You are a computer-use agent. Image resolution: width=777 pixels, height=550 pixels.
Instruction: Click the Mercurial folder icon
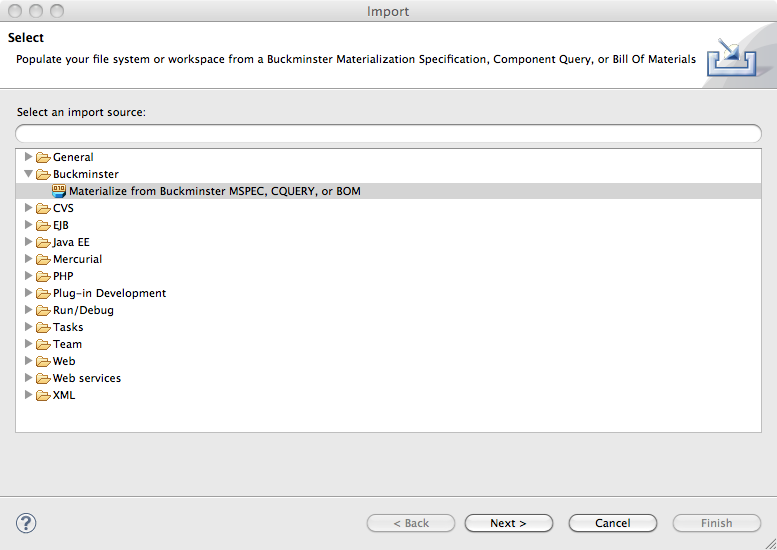pos(43,260)
